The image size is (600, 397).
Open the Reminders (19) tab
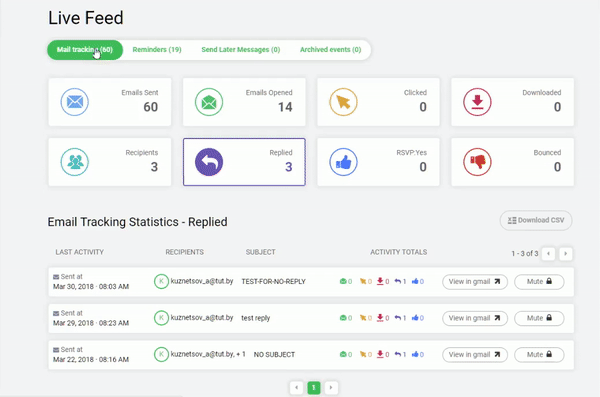coord(157,50)
